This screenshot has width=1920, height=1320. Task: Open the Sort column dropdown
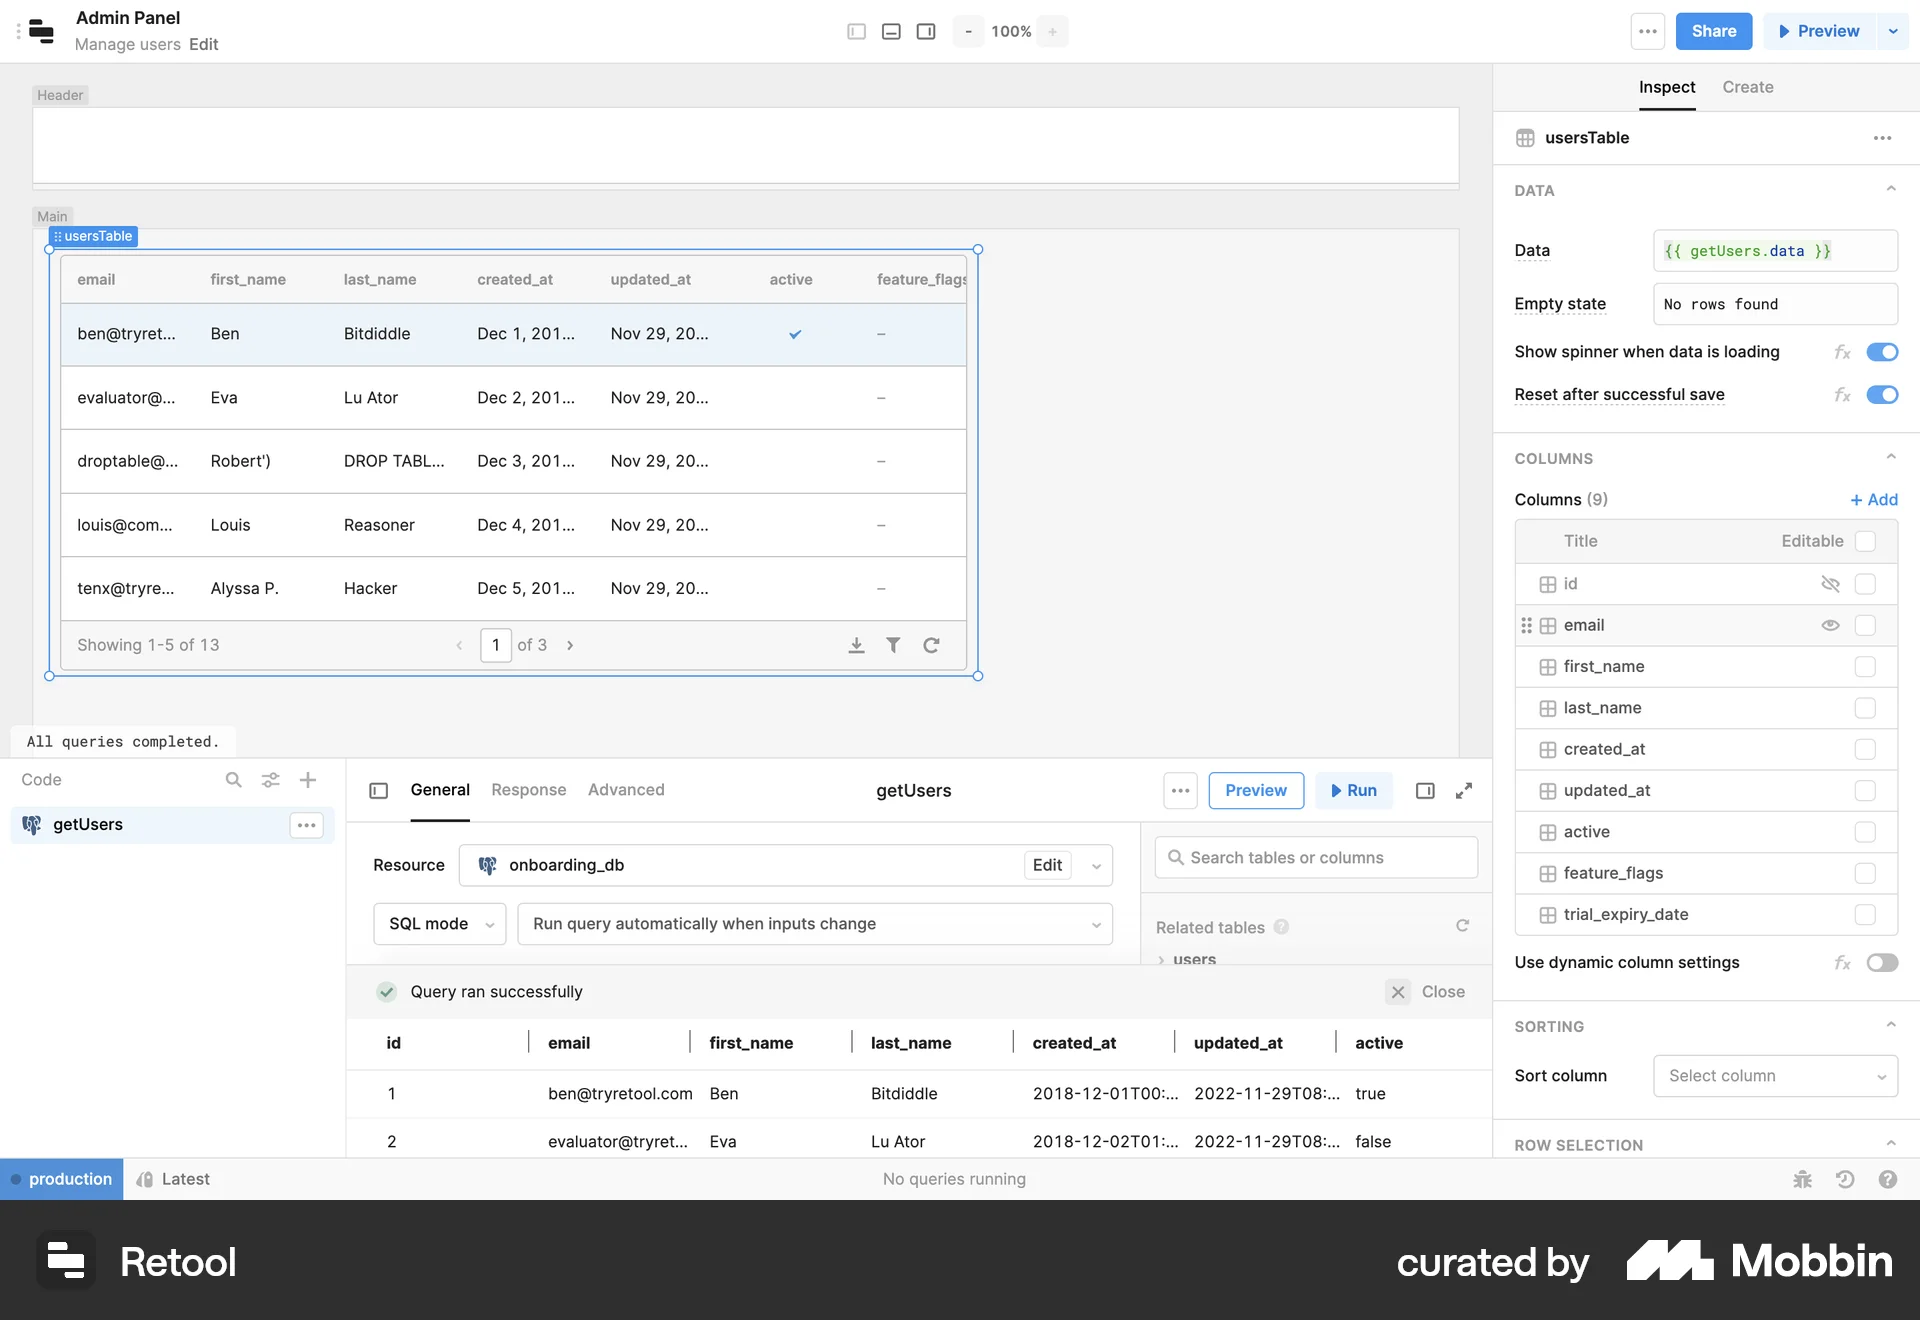click(1774, 1076)
